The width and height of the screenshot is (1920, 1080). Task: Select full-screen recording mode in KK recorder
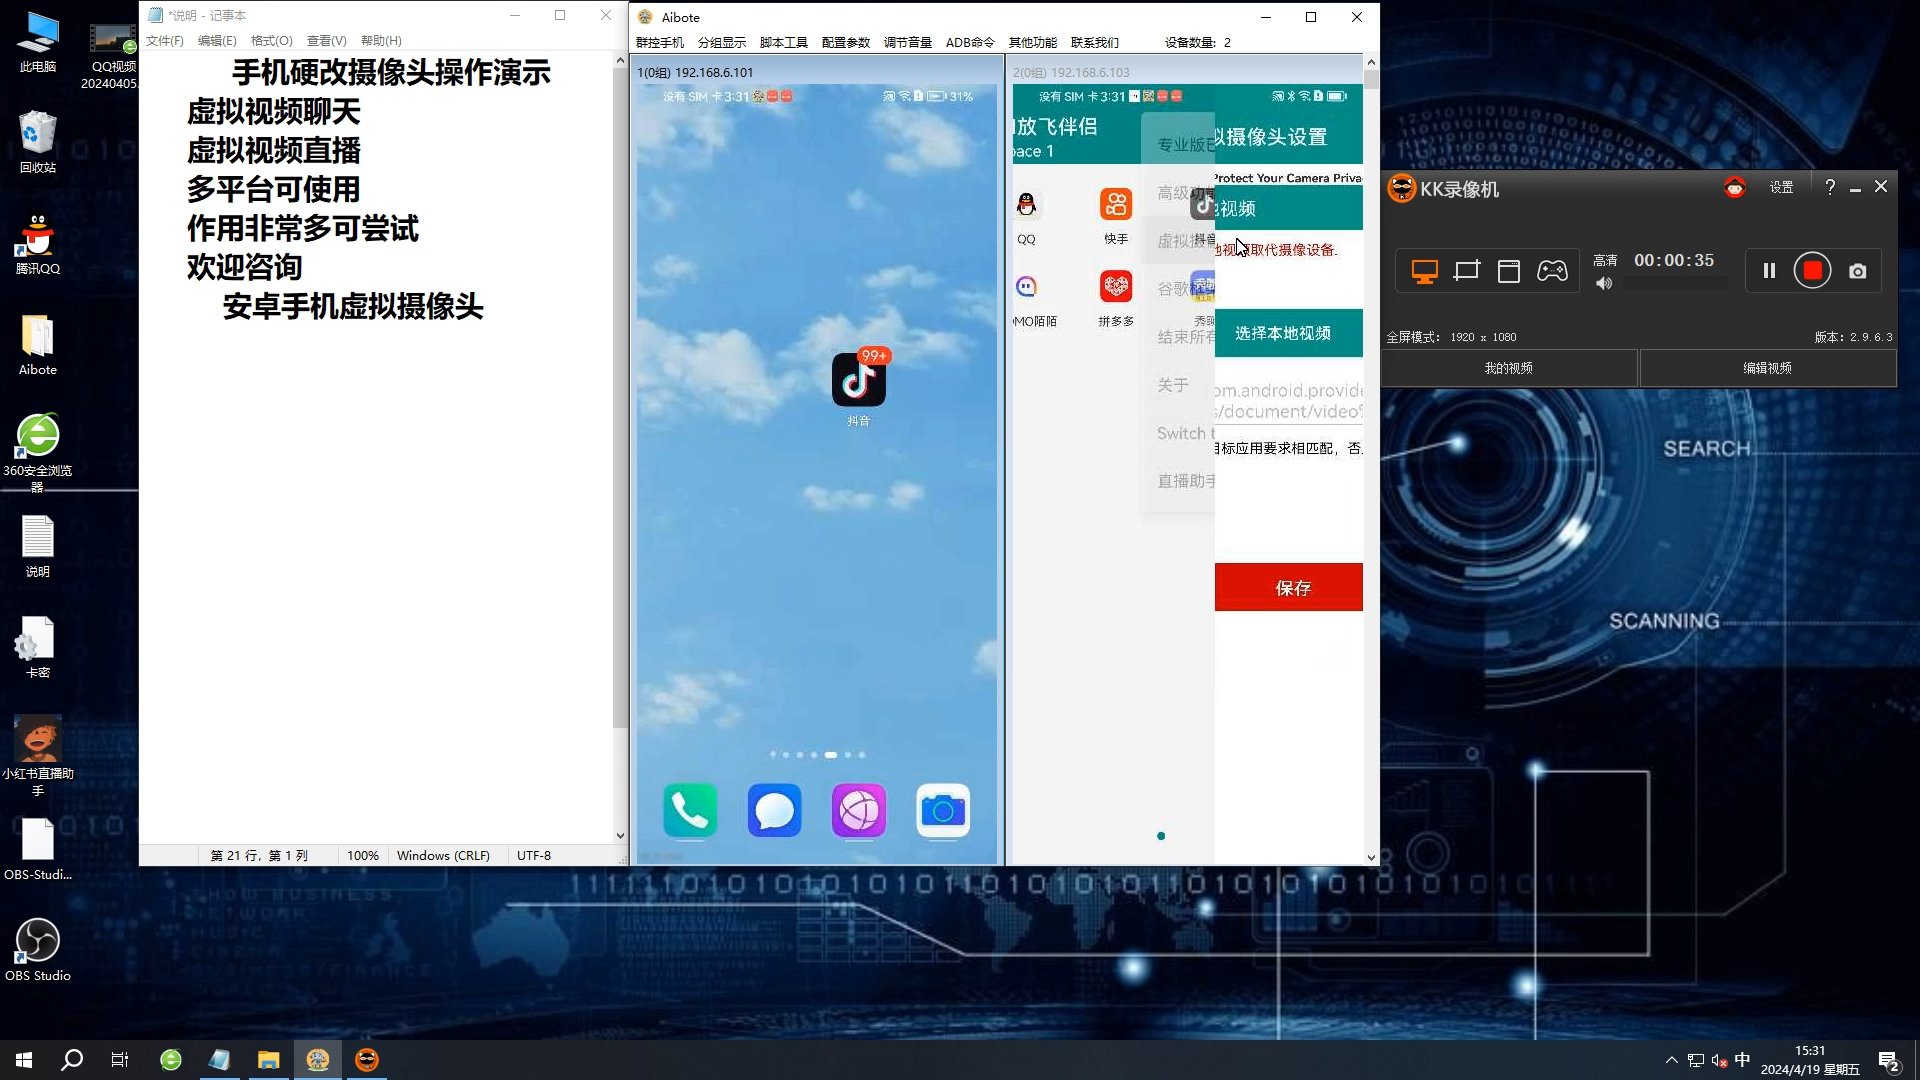(x=1424, y=271)
